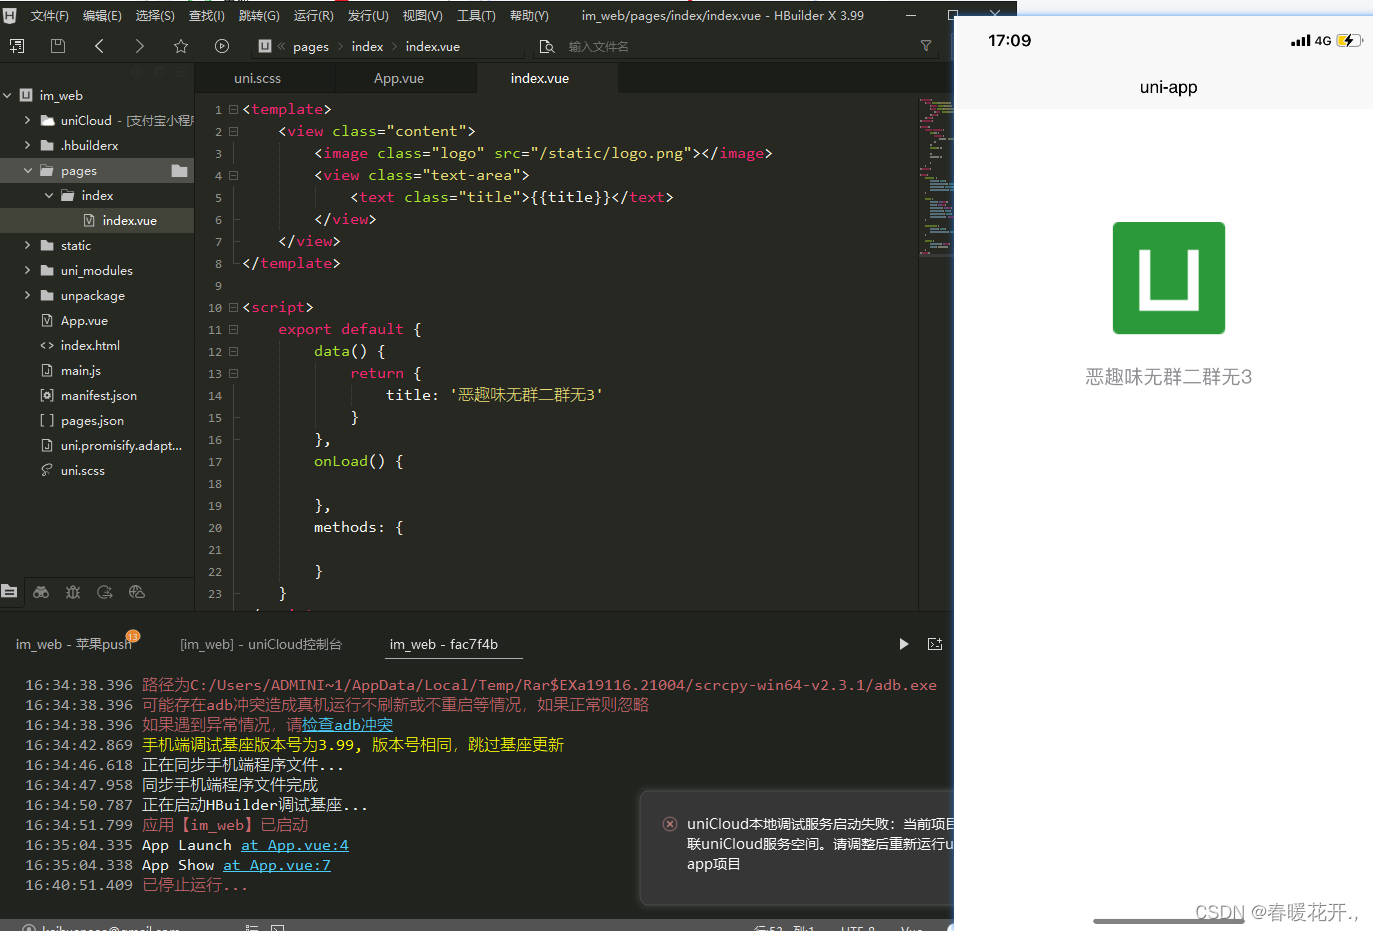1373x931 pixels.
Task: Click the HBuilder app logo in the title bar
Action: click(x=10, y=15)
